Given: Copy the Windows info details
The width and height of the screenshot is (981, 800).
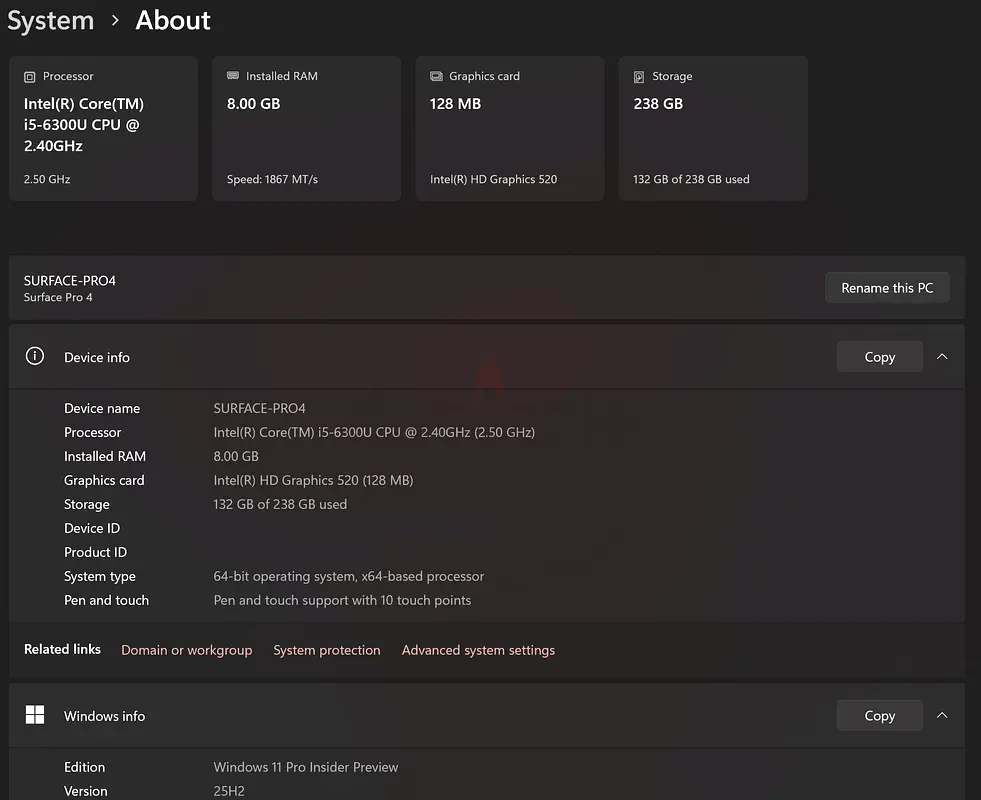Looking at the screenshot, I should (x=879, y=715).
